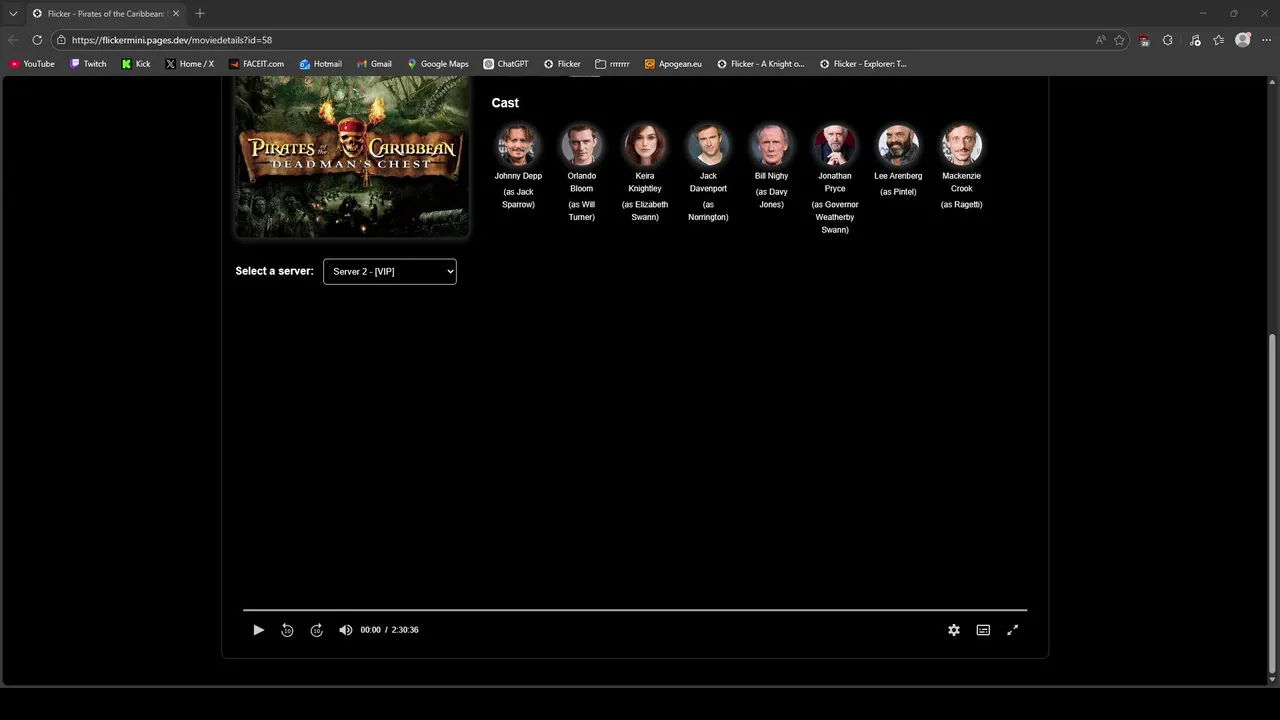The image size is (1280, 720).
Task: Open a new browser tab
Action: coord(200,13)
